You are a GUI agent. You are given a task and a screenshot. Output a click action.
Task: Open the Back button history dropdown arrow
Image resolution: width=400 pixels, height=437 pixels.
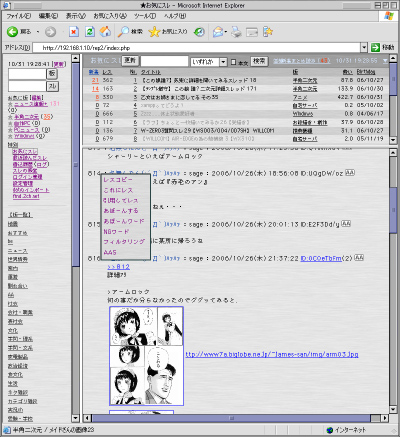[x=38, y=32]
